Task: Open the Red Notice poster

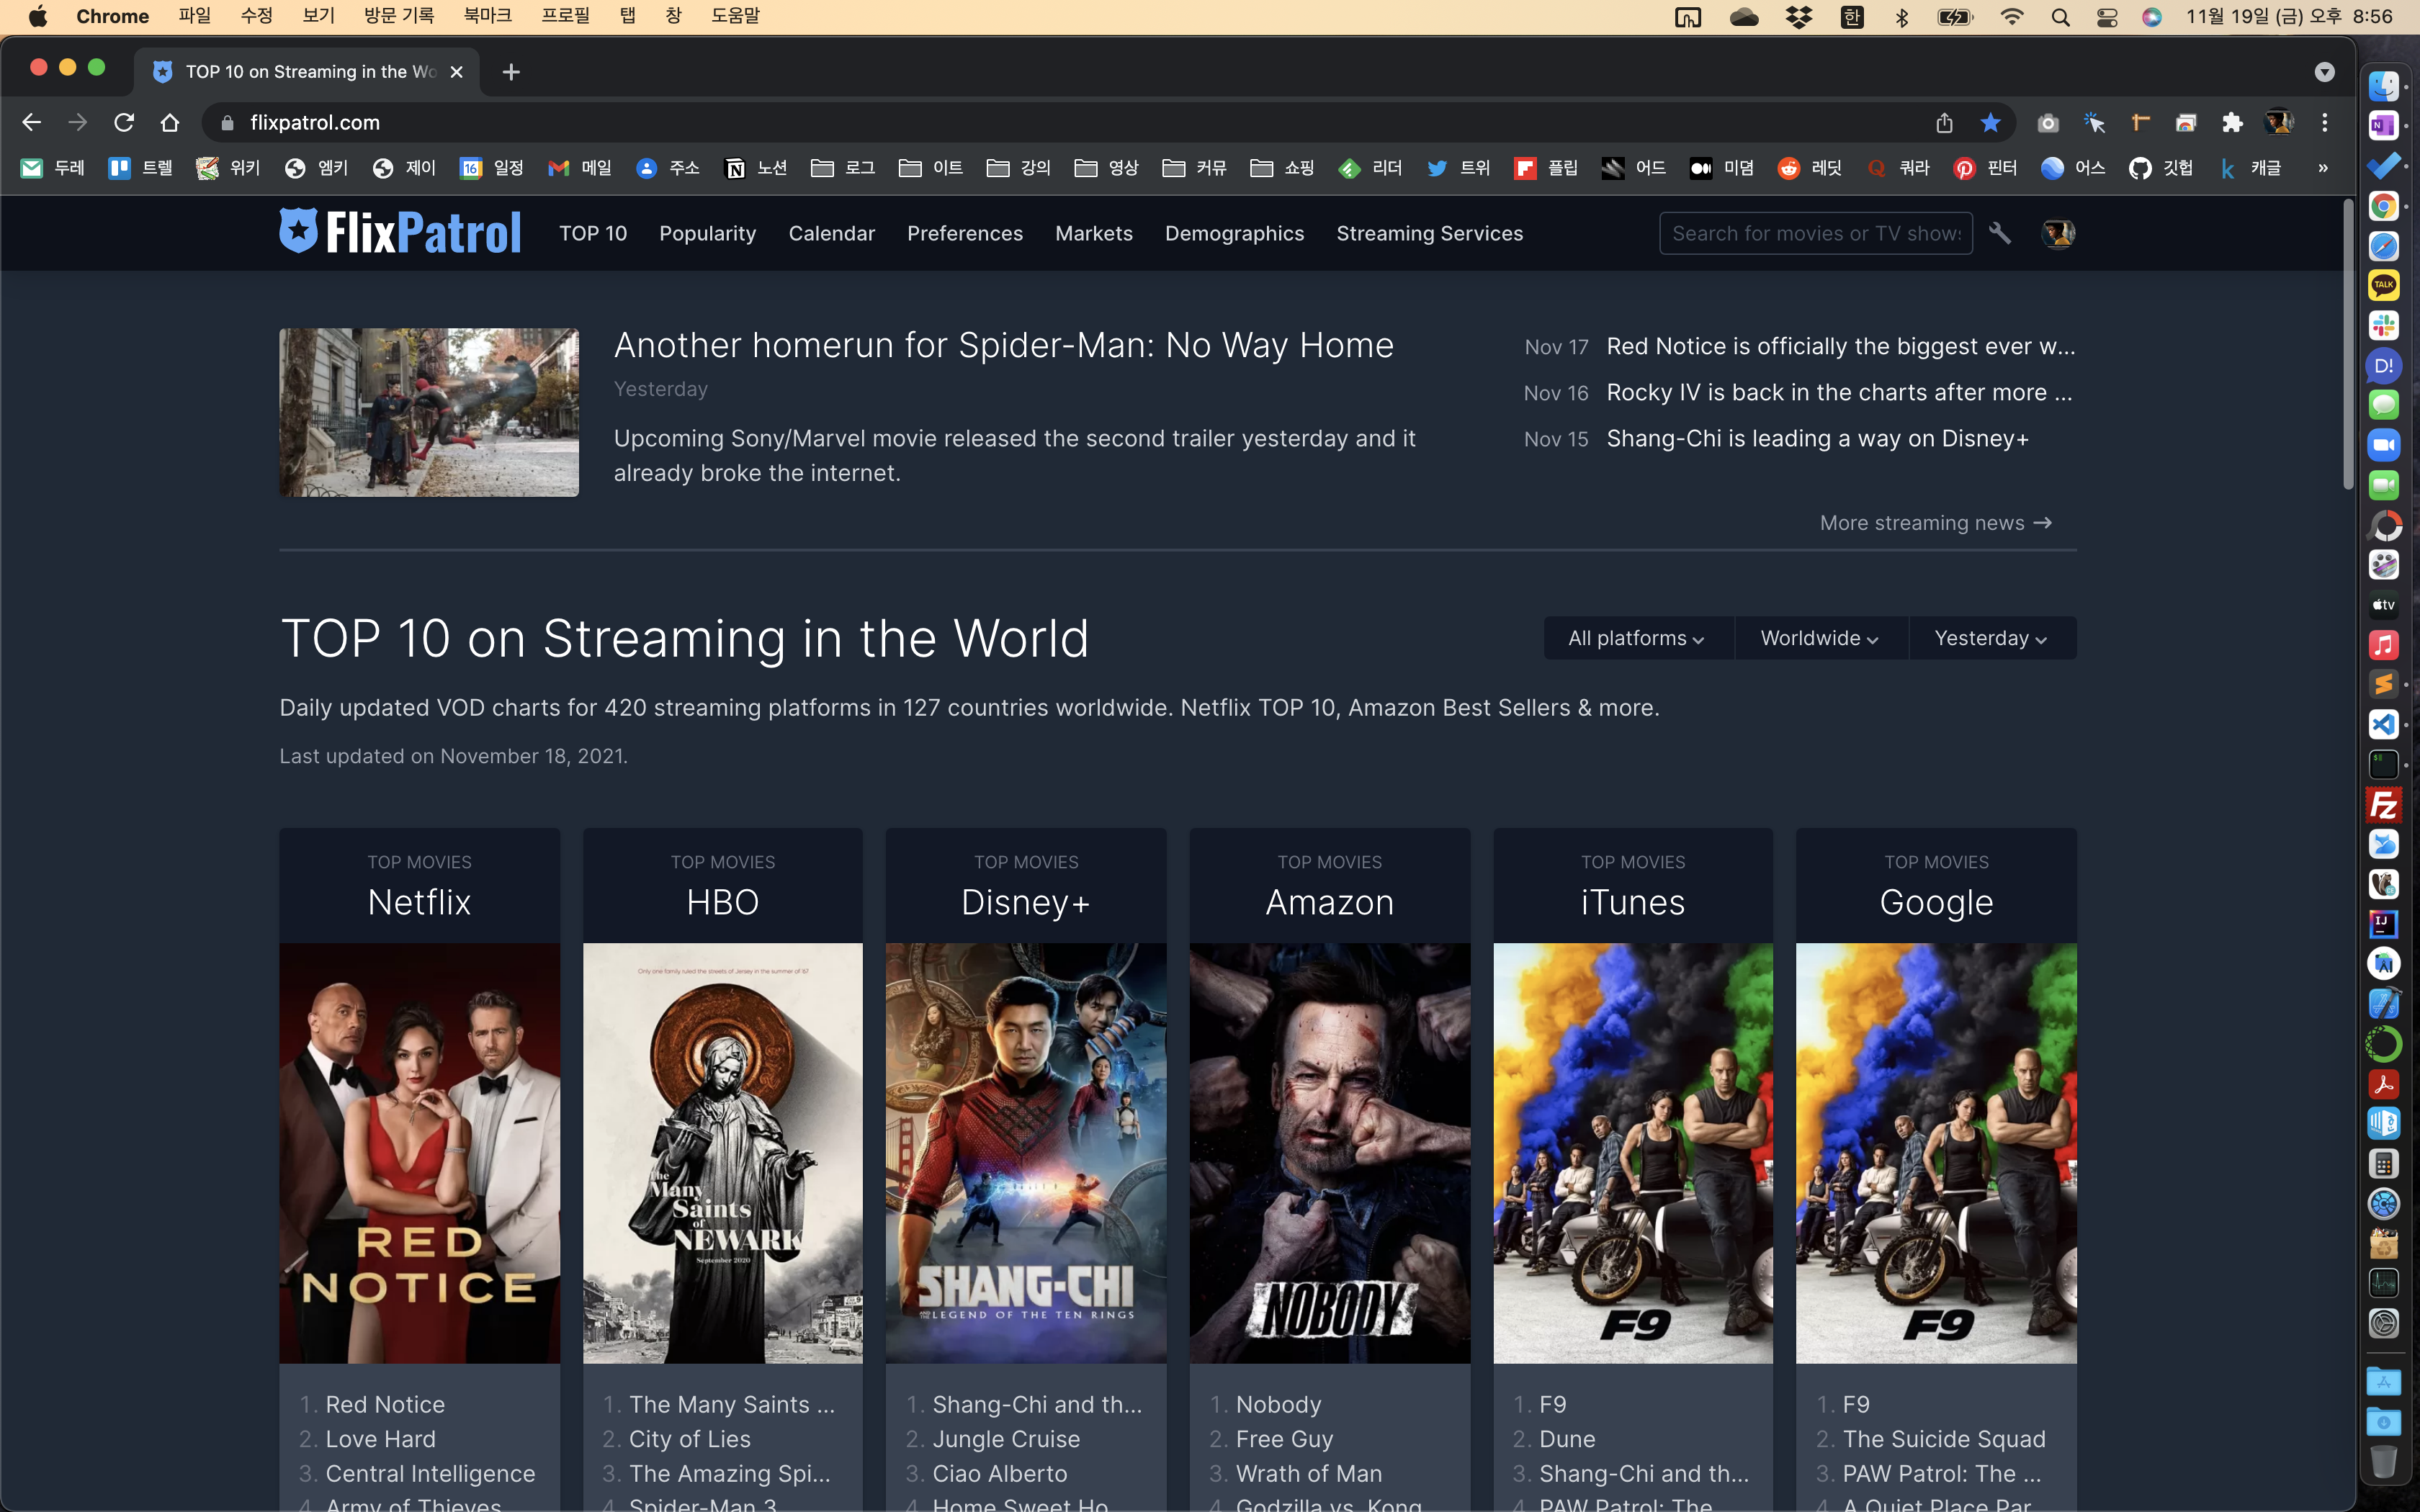Action: click(420, 1153)
